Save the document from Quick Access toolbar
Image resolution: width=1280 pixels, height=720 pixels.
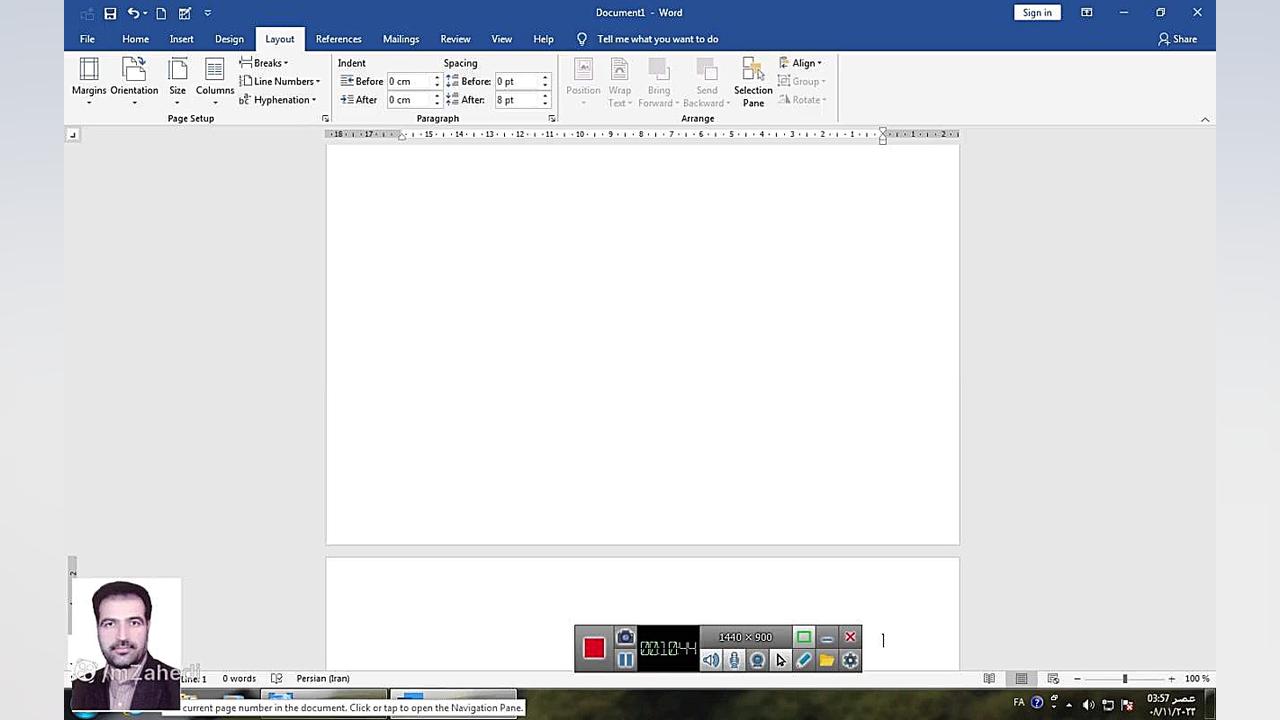[x=110, y=13]
